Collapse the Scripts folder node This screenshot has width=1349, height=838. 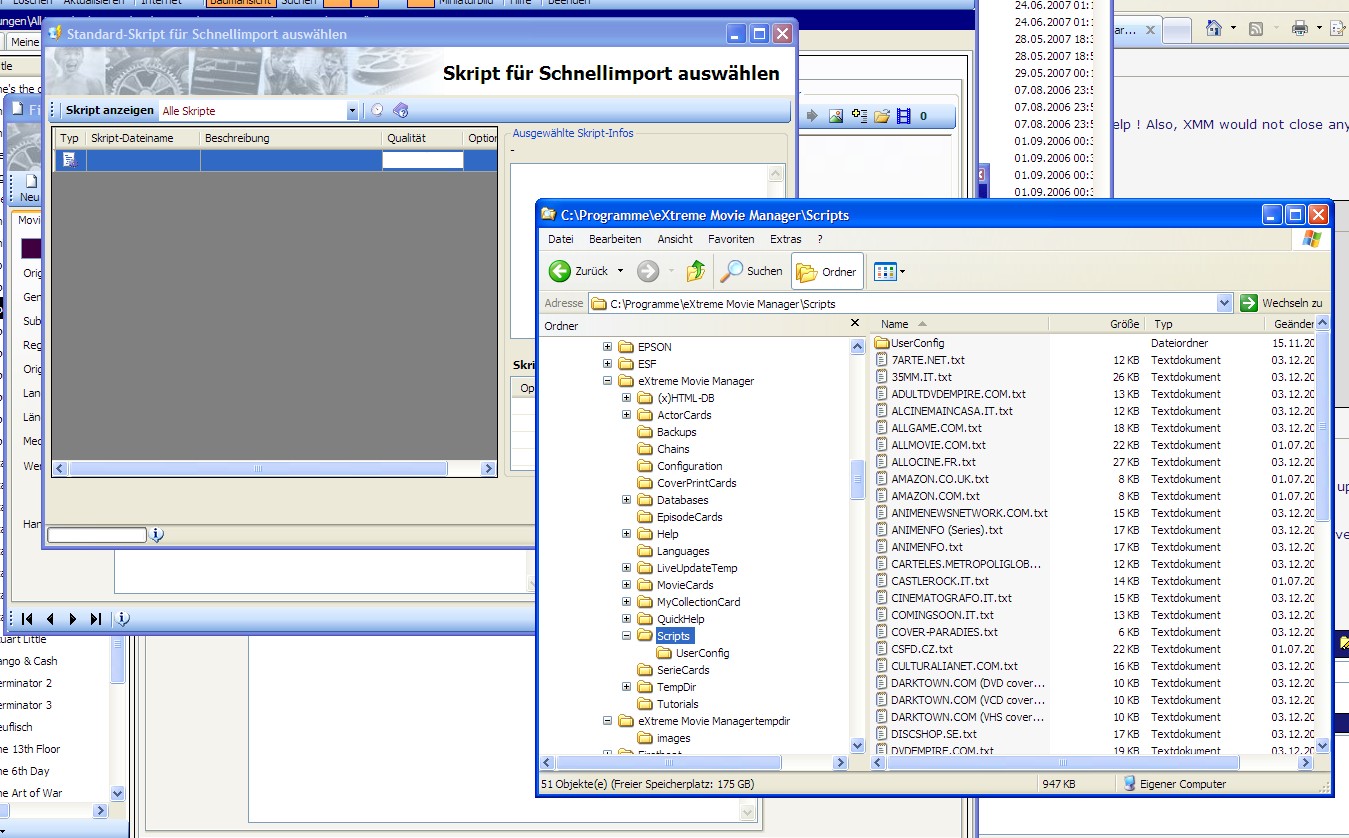coord(626,636)
